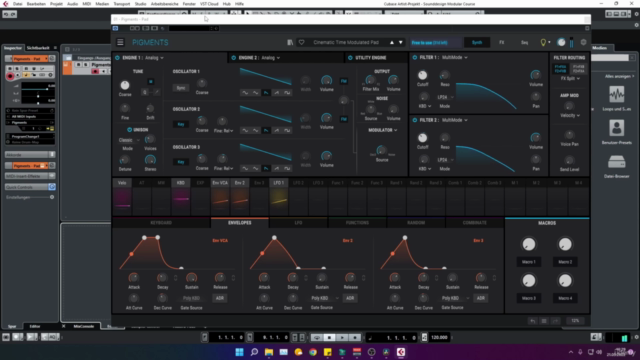Open Amp Mod Velocity dropdown
This screenshot has width=640, height=360.
[570, 116]
